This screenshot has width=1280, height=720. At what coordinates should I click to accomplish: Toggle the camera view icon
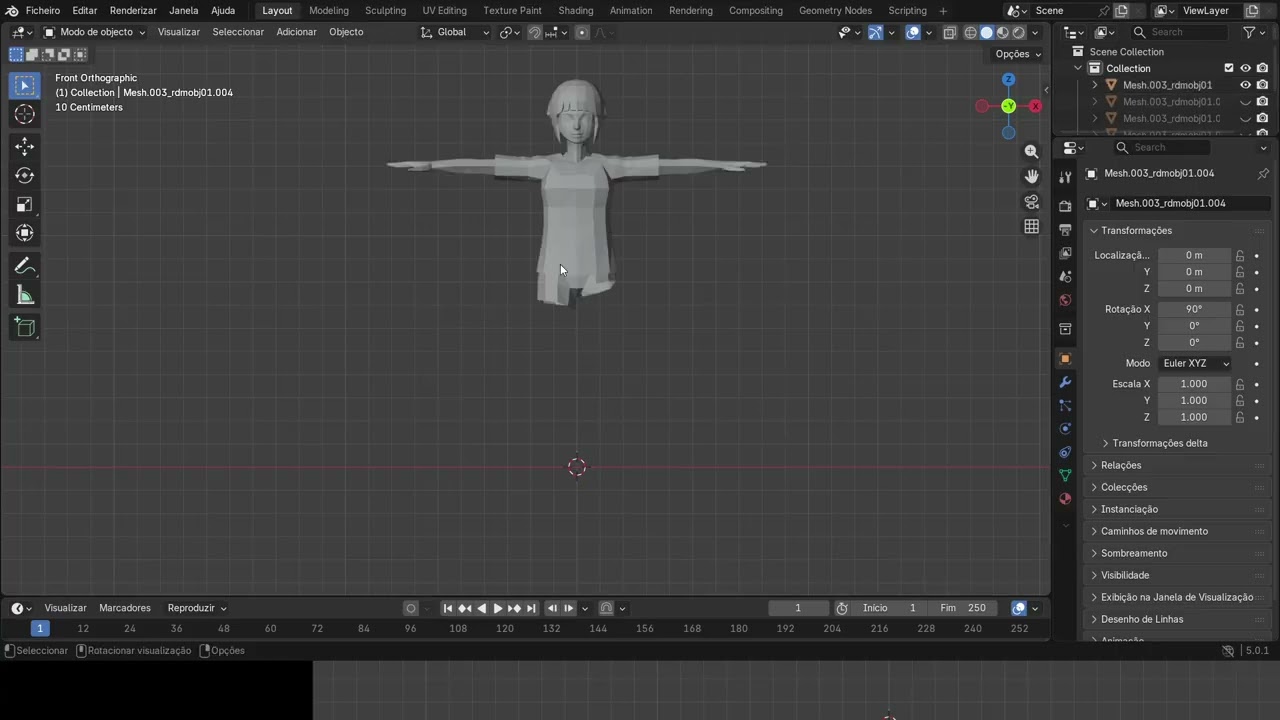click(x=1031, y=202)
